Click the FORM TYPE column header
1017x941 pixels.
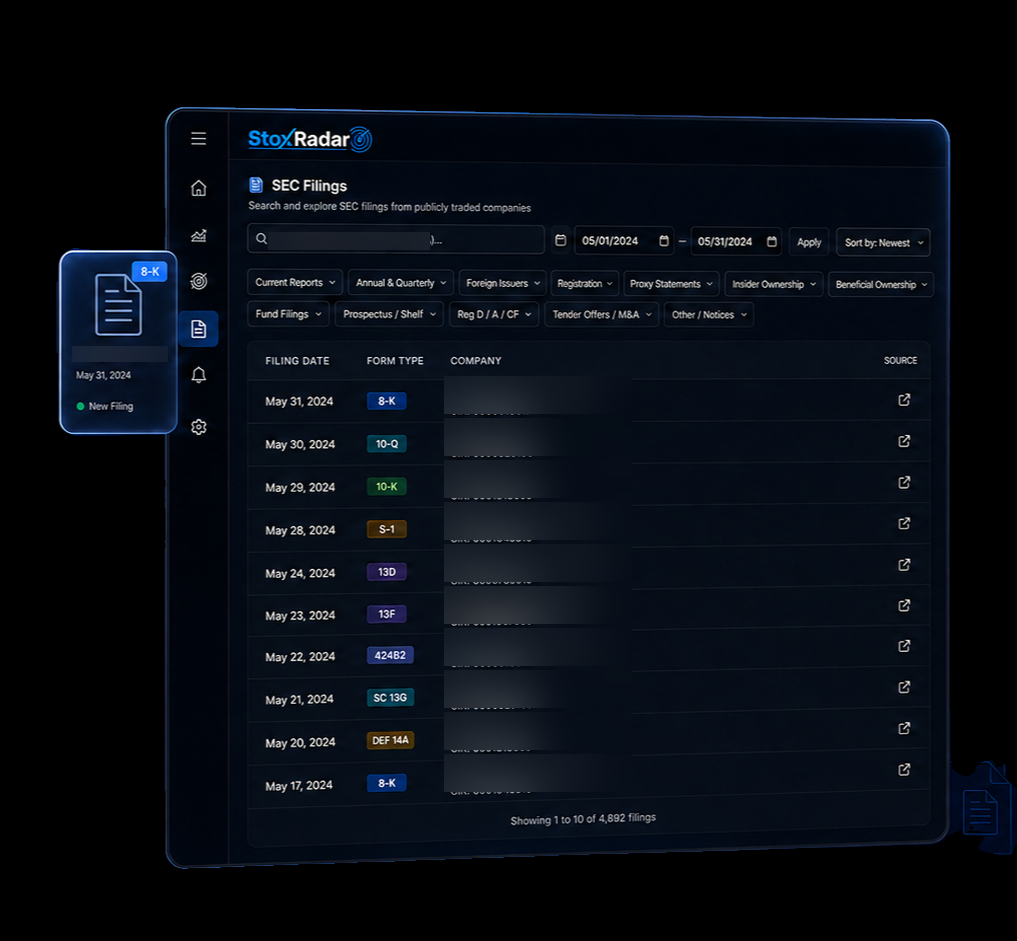pyautogui.click(x=395, y=361)
